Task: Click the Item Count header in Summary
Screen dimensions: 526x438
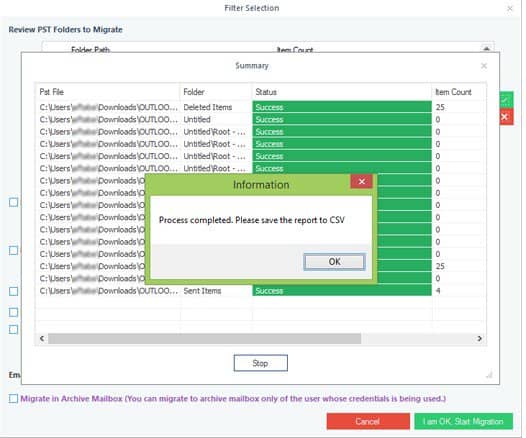Action: coord(459,92)
